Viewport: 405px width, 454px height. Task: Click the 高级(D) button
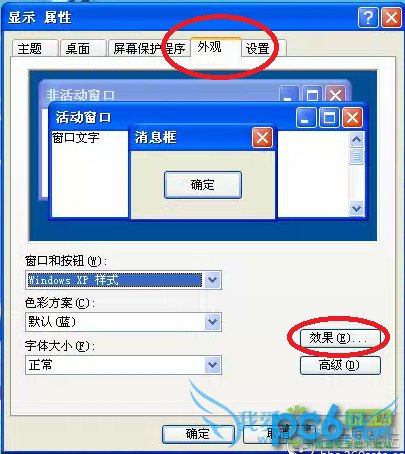[x=340, y=365]
